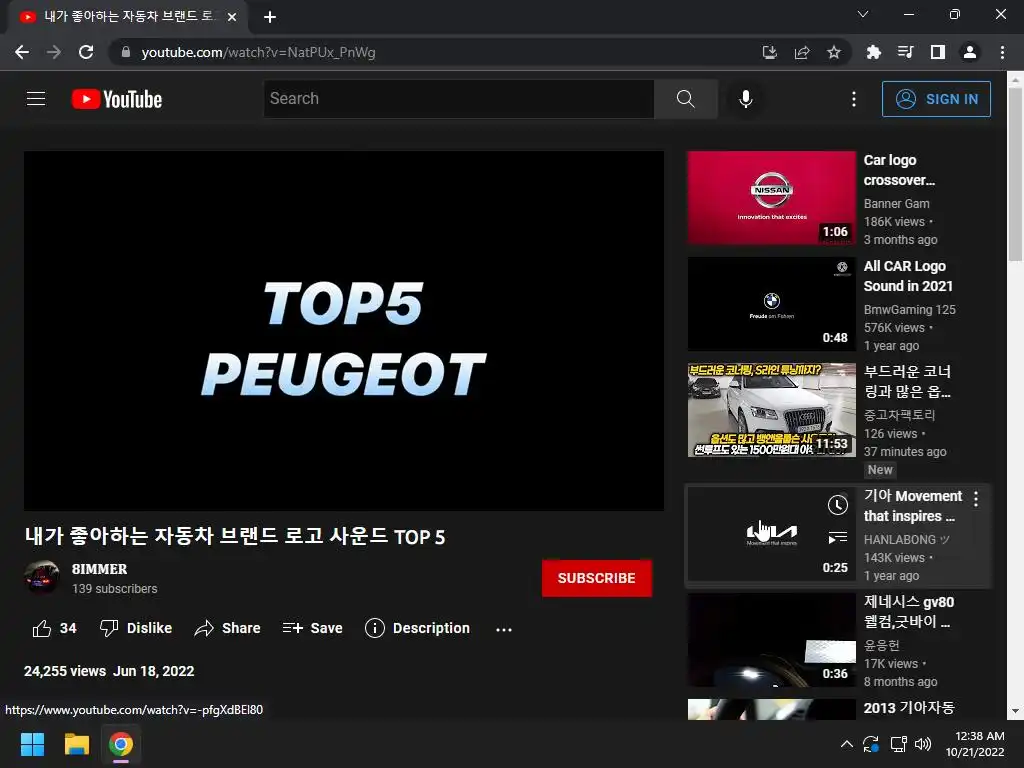Open Chrome media controls icon
This screenshot has height=768, width=1024.
coord(905,52)
